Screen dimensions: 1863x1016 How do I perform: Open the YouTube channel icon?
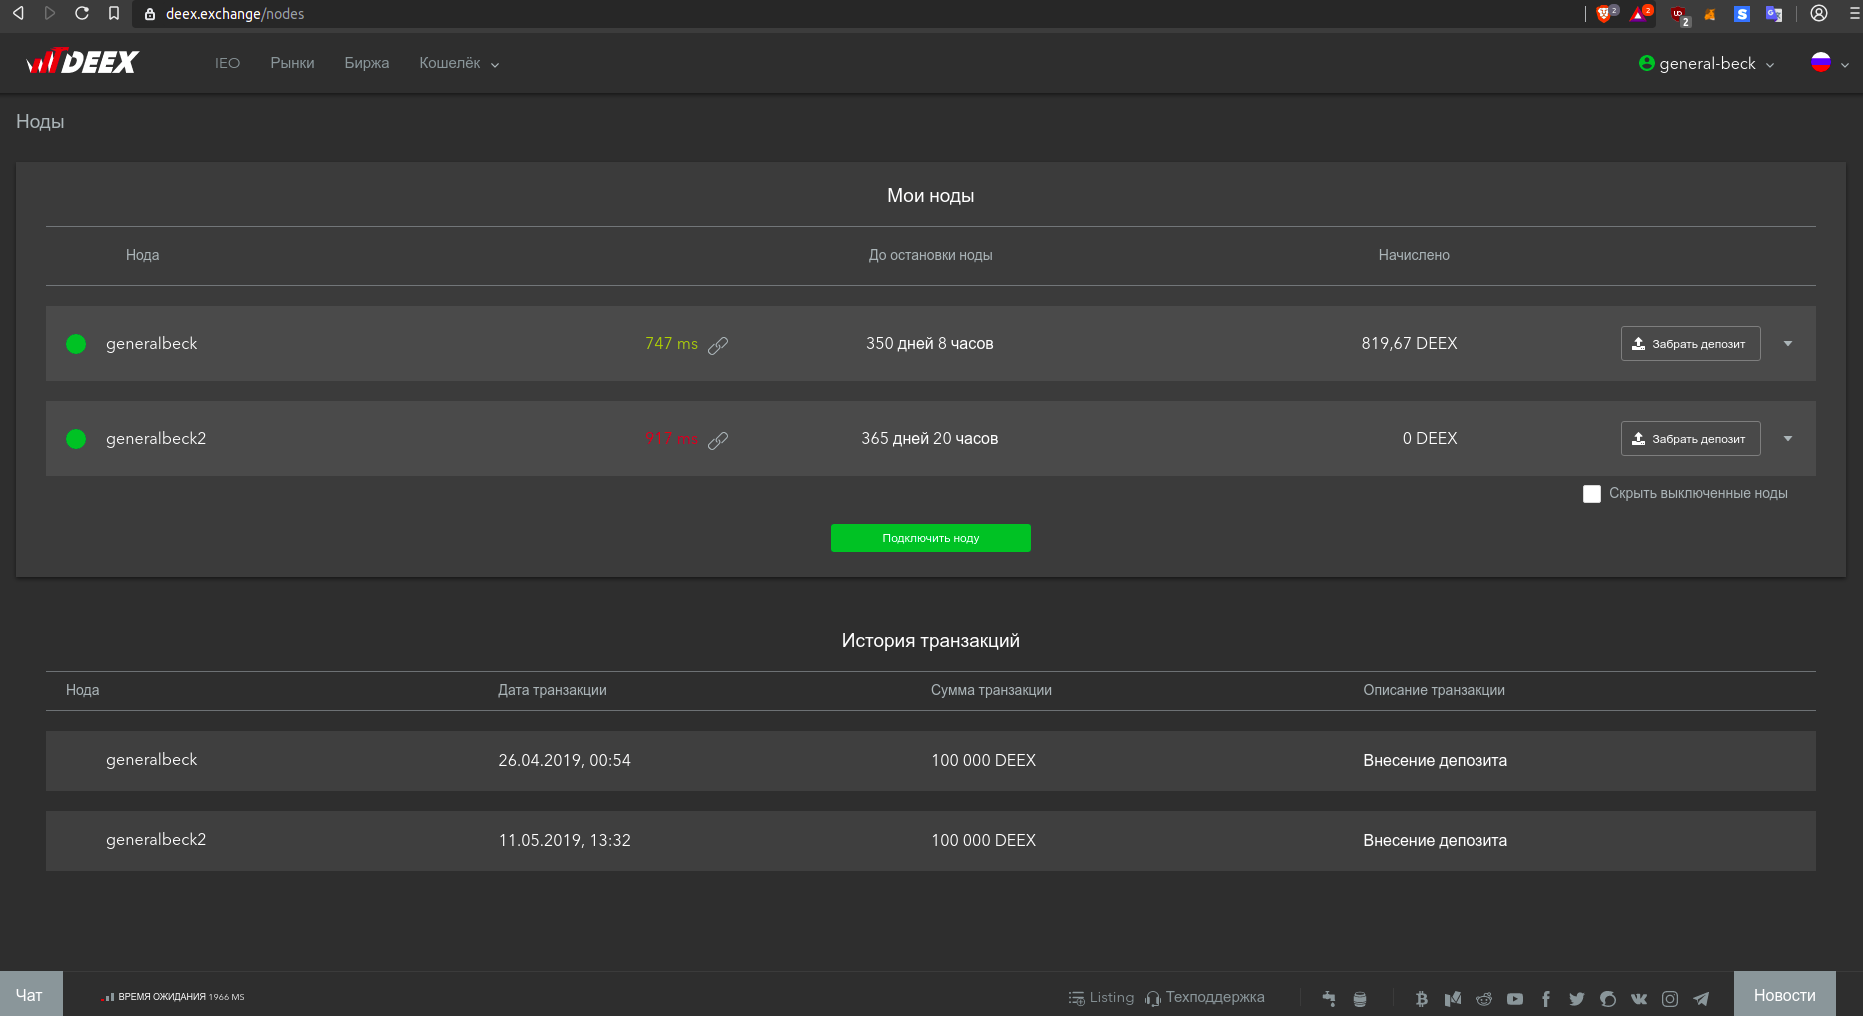point(1515,998)
